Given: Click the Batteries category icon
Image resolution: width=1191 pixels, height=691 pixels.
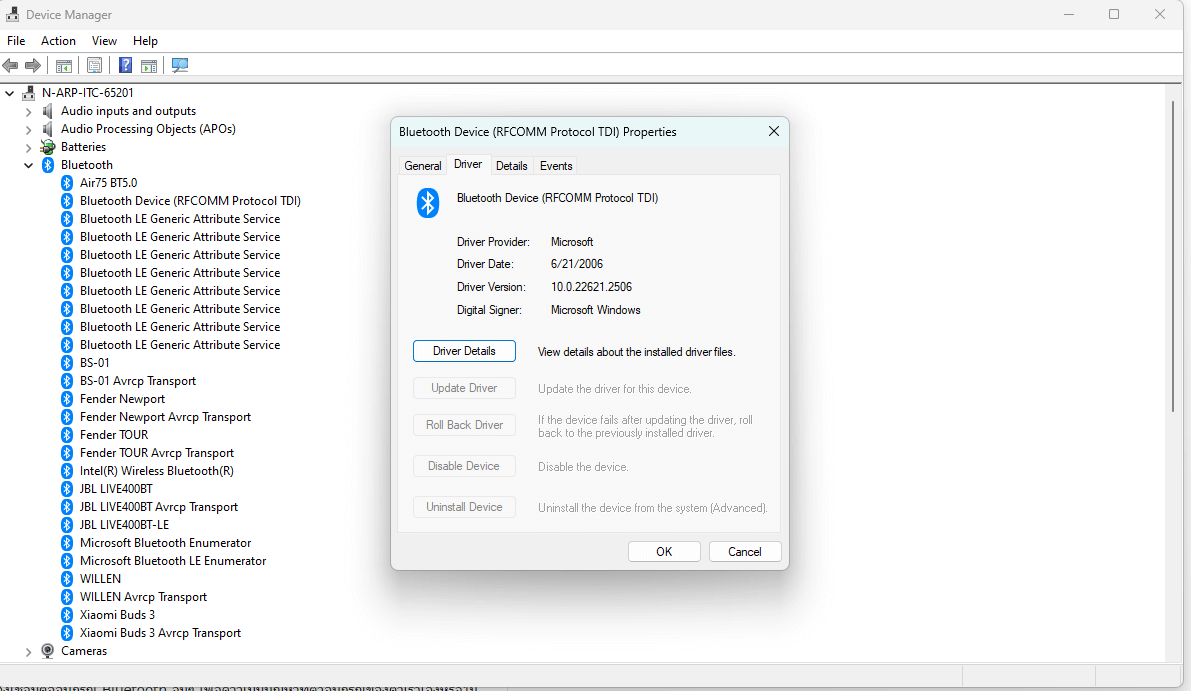Looking at the screenshot, I should click(x=48, y=147).
